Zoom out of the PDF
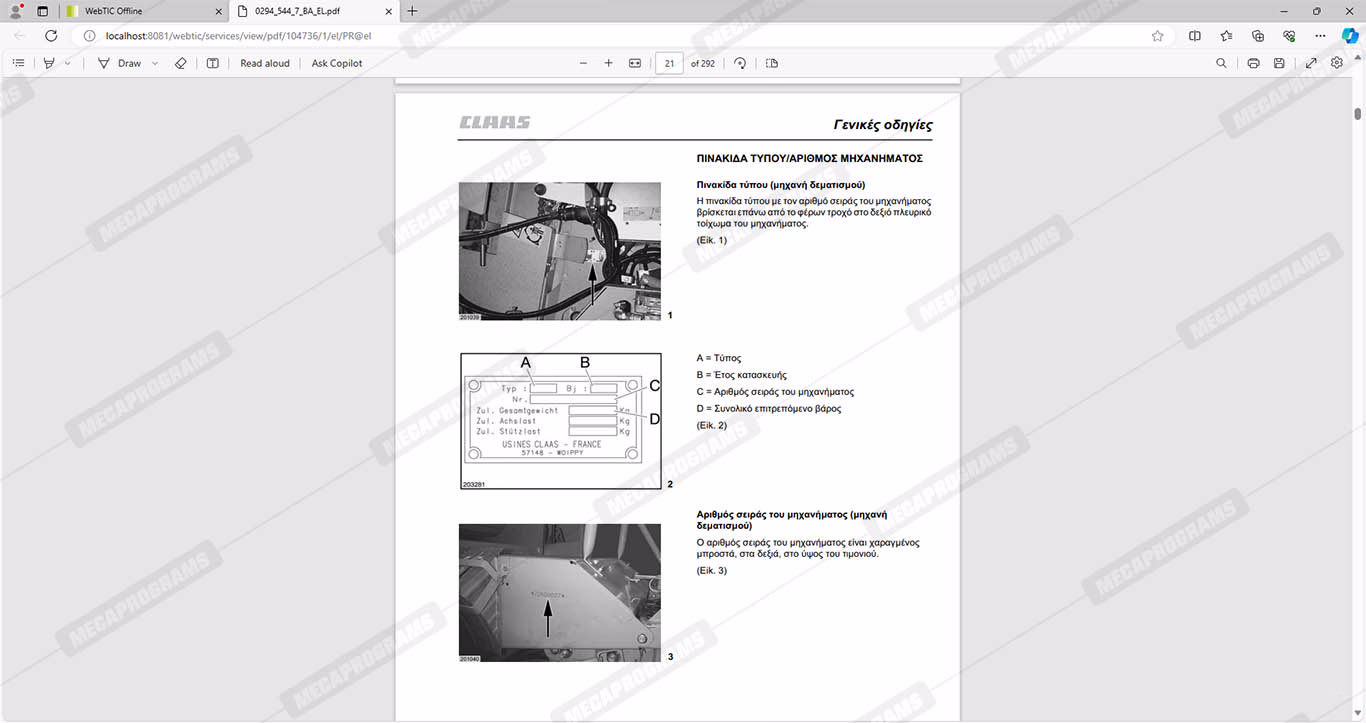1366x723 pixels. [584, 63]
